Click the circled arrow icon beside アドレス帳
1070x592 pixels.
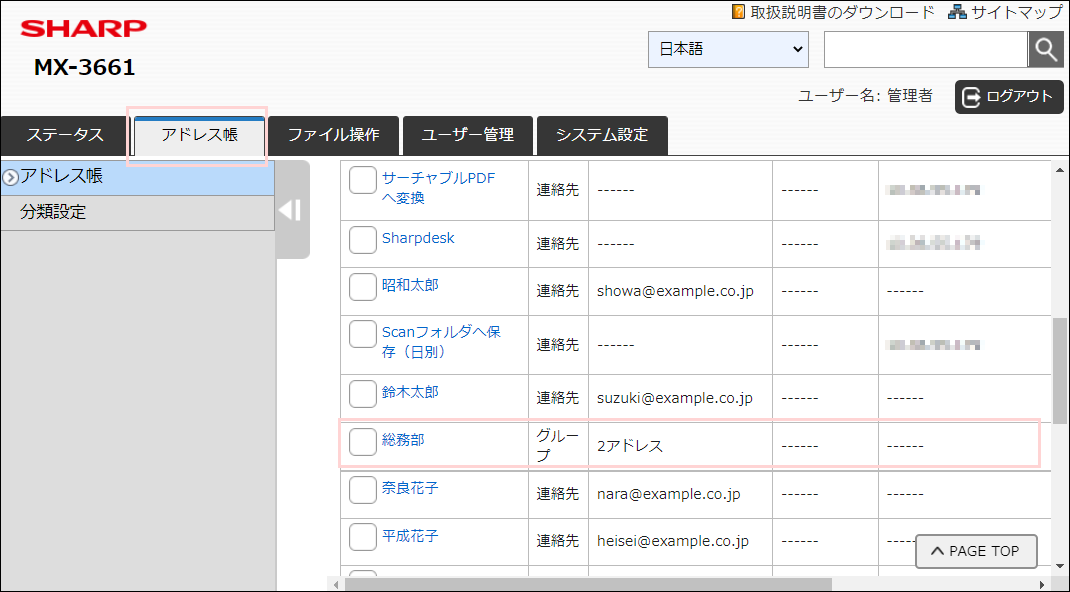coord(10,177)
